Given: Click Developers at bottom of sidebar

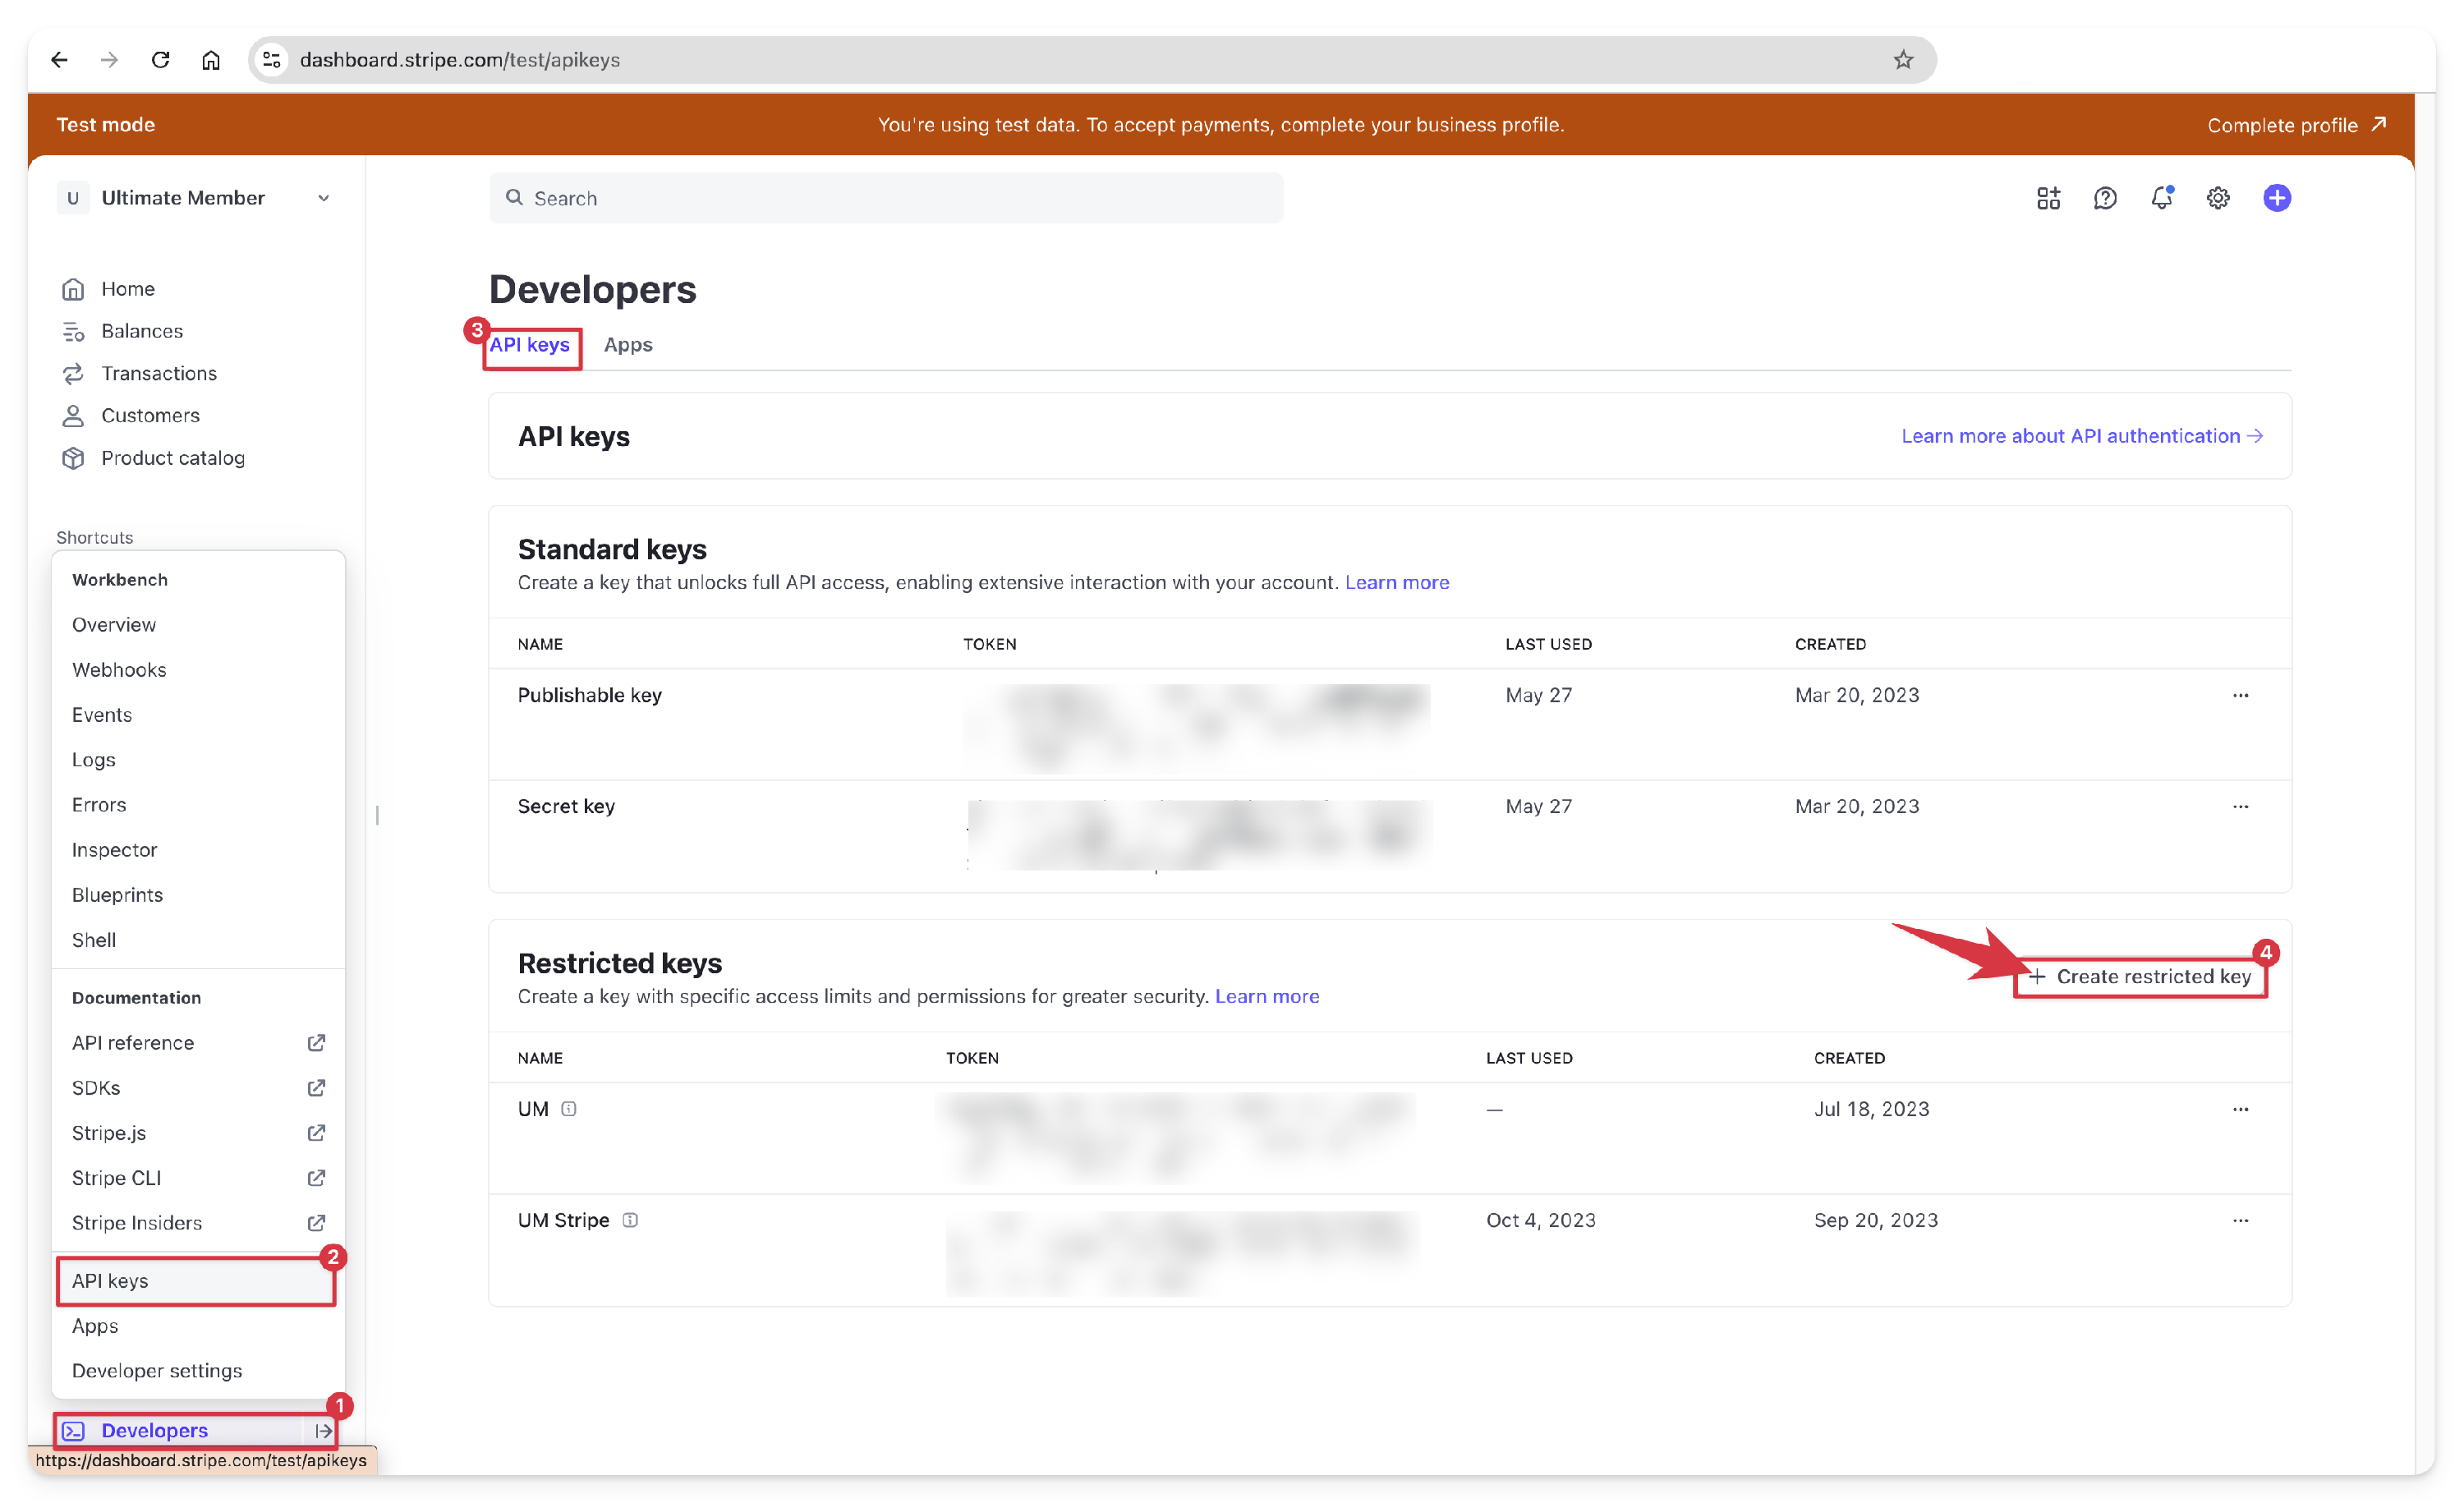Looking at the screenshot, I should [x=154, y=1430].
